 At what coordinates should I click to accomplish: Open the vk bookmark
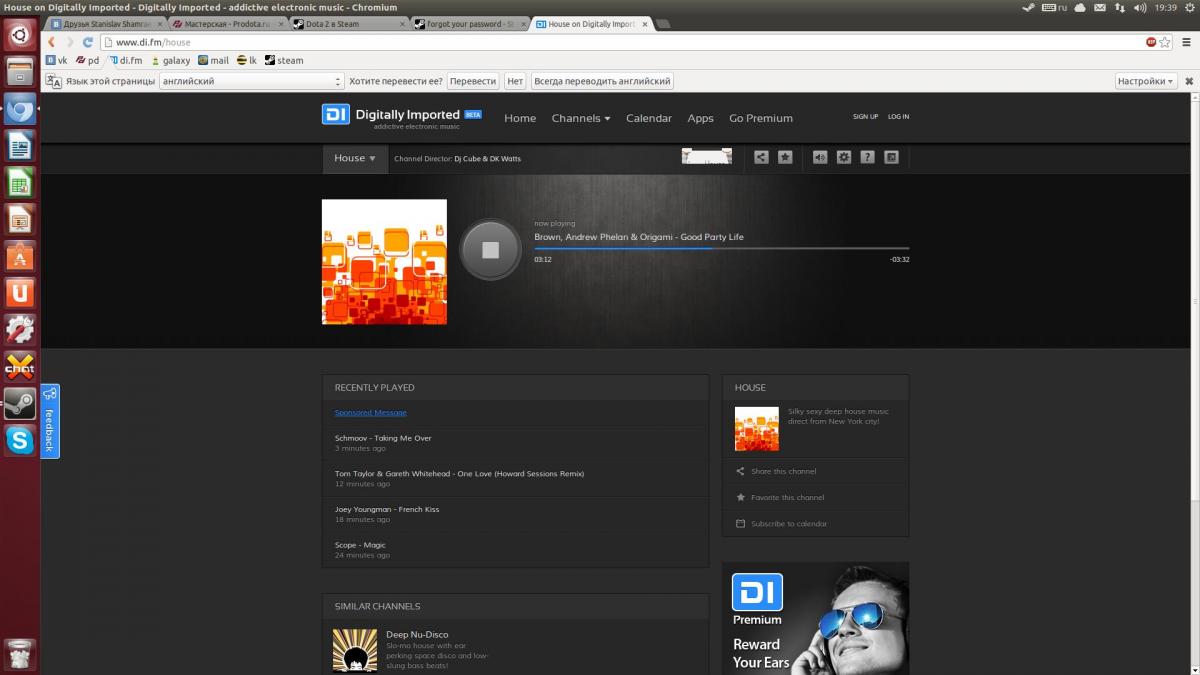click(56, 60)
